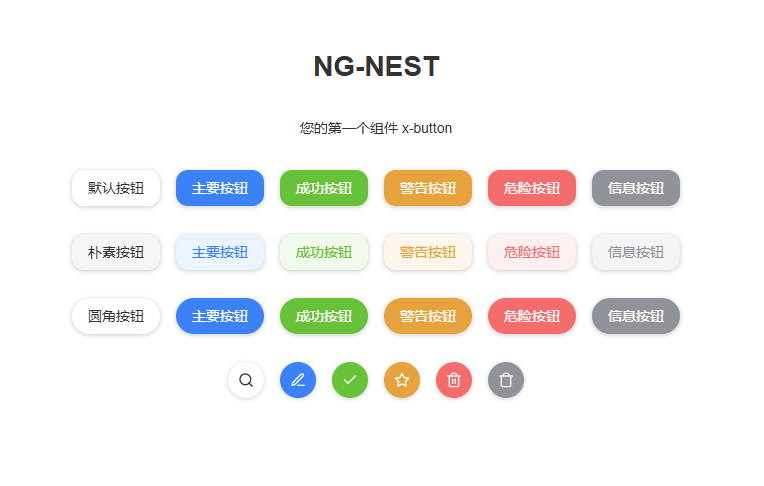Image resolution: width=764 pixels, height=486 pixels.
Task: Click solid gray 信息按钮 in first row
Action: tap(636, 188)
